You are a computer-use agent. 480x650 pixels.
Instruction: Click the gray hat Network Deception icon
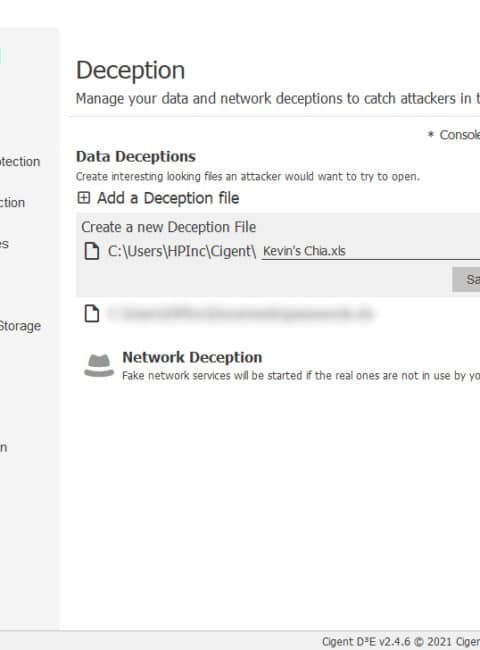coord(99,366)
